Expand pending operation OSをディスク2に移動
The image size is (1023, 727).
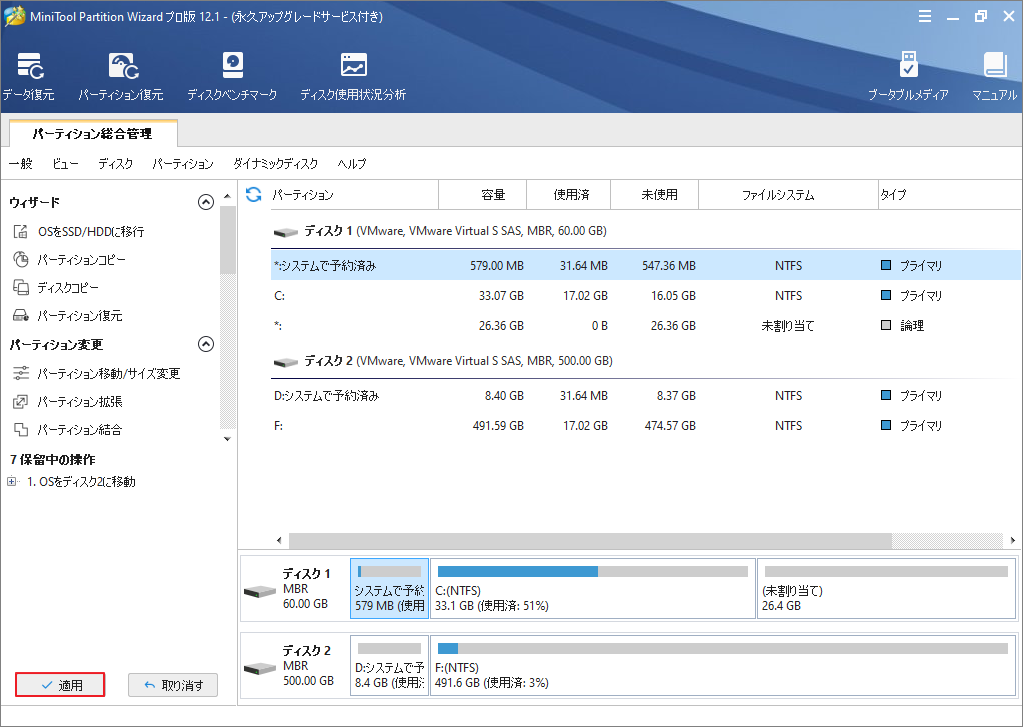(x=11, y=482)
